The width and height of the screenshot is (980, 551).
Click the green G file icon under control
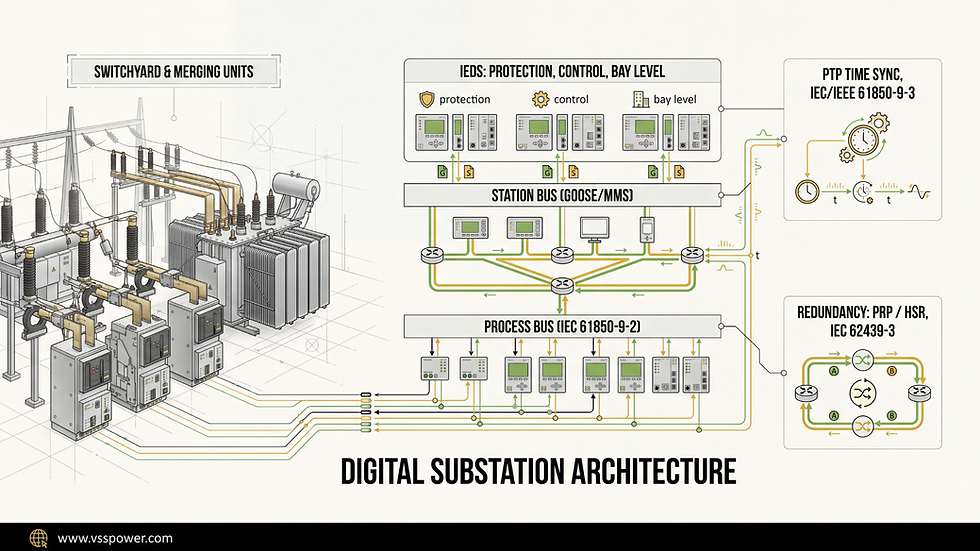coord(547,172)
